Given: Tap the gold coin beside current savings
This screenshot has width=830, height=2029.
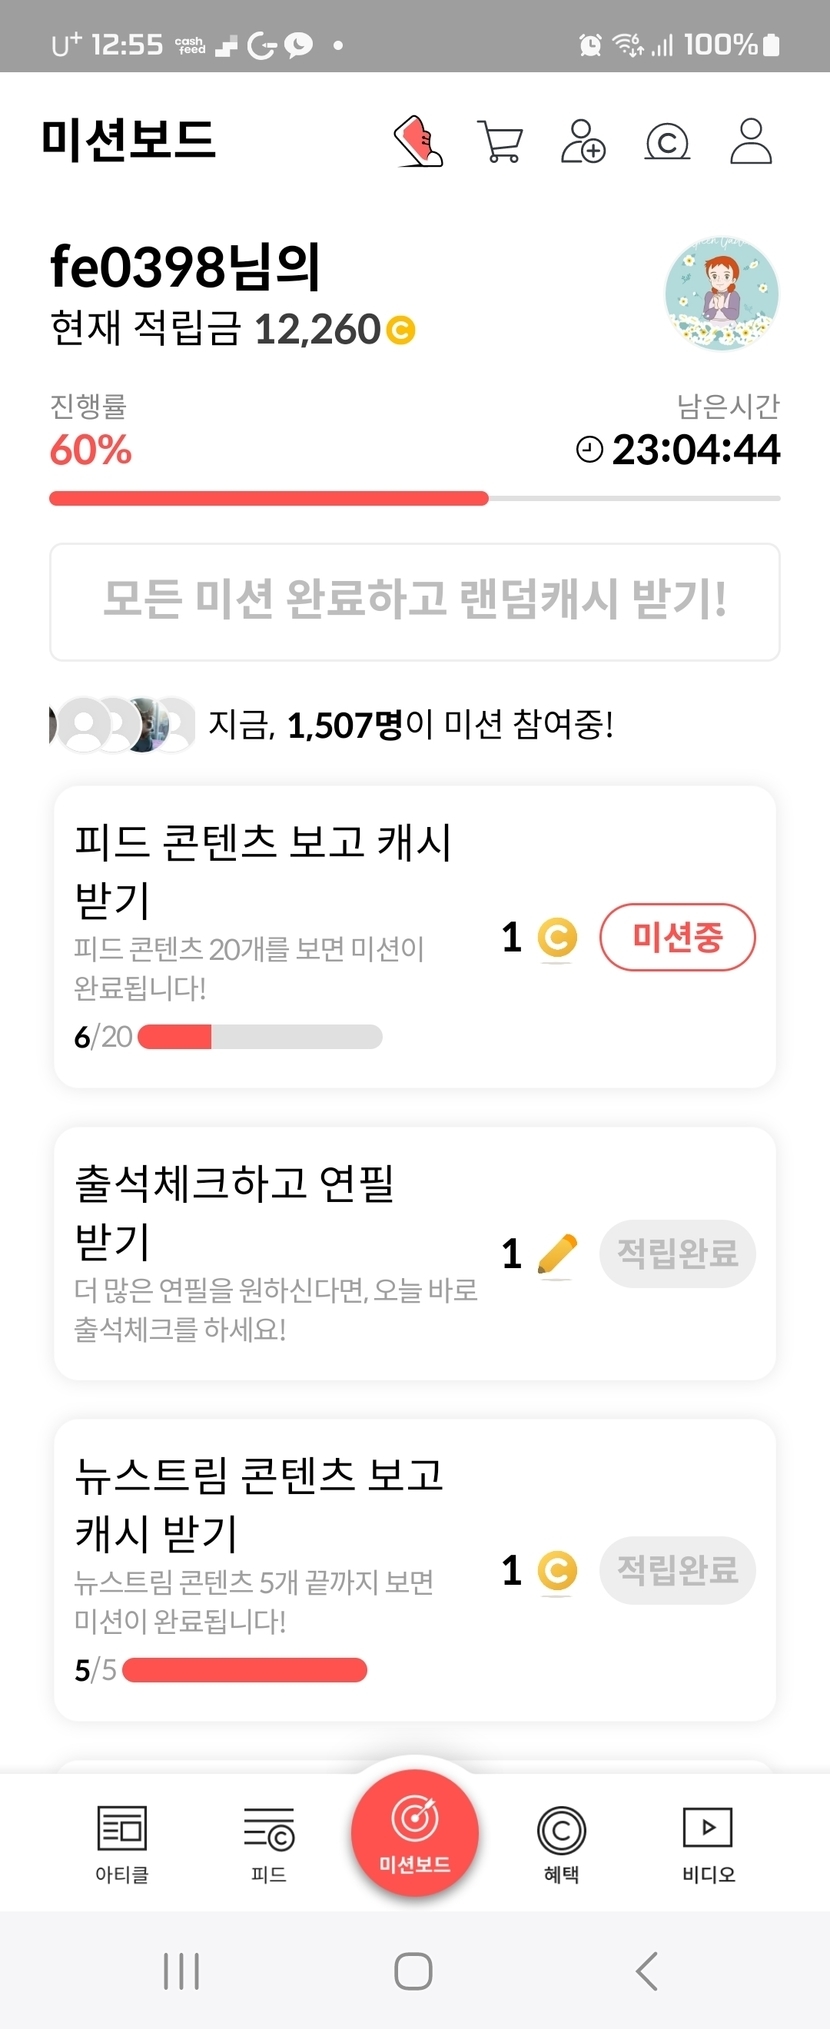Looking at the screenshot, I should [x=401, y=330].
